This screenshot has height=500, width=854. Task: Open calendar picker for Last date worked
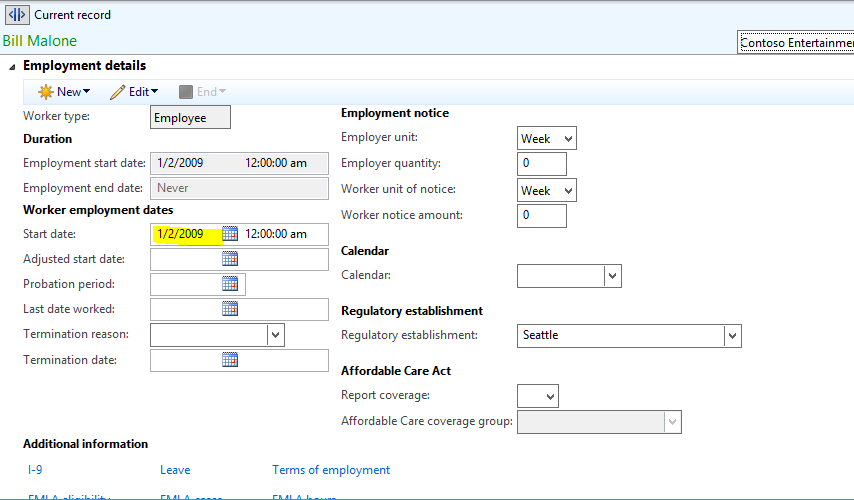click(x=230, y=309)
